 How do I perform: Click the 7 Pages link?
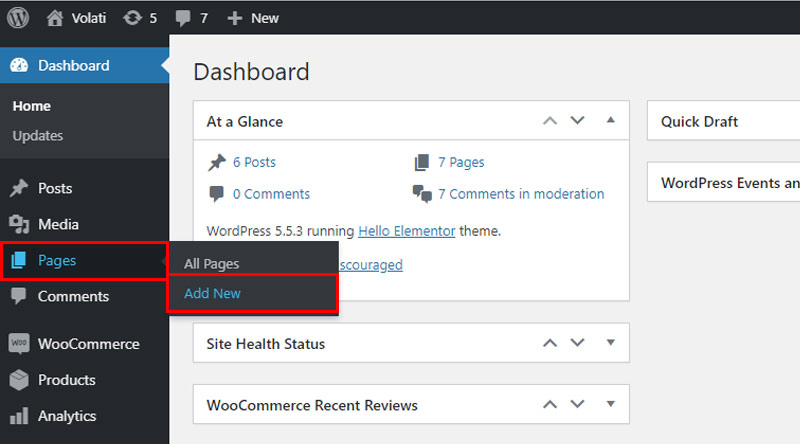pos(461,162)
